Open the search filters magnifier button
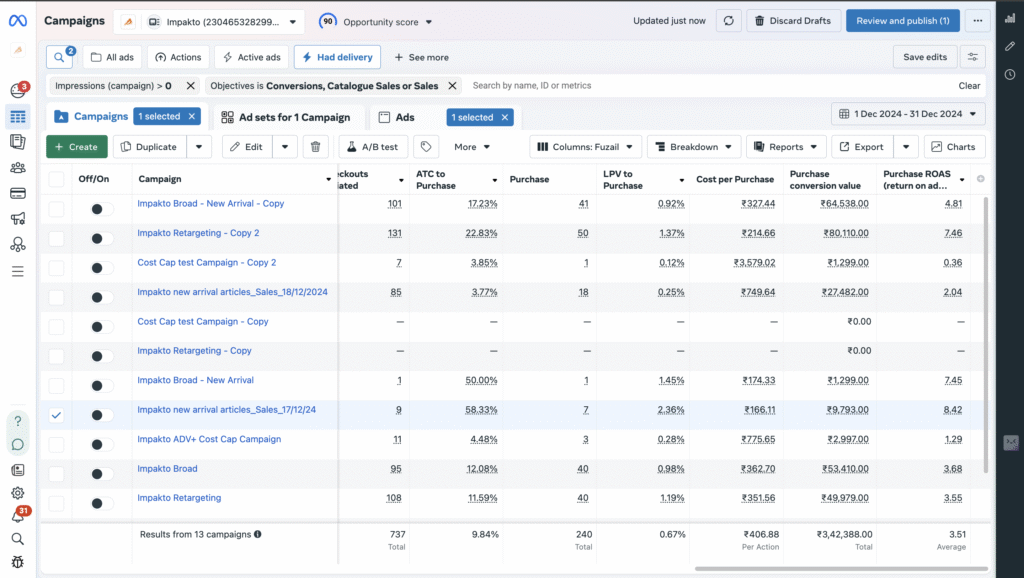This screenshot has width=1024, height=578. coord(59,57)
